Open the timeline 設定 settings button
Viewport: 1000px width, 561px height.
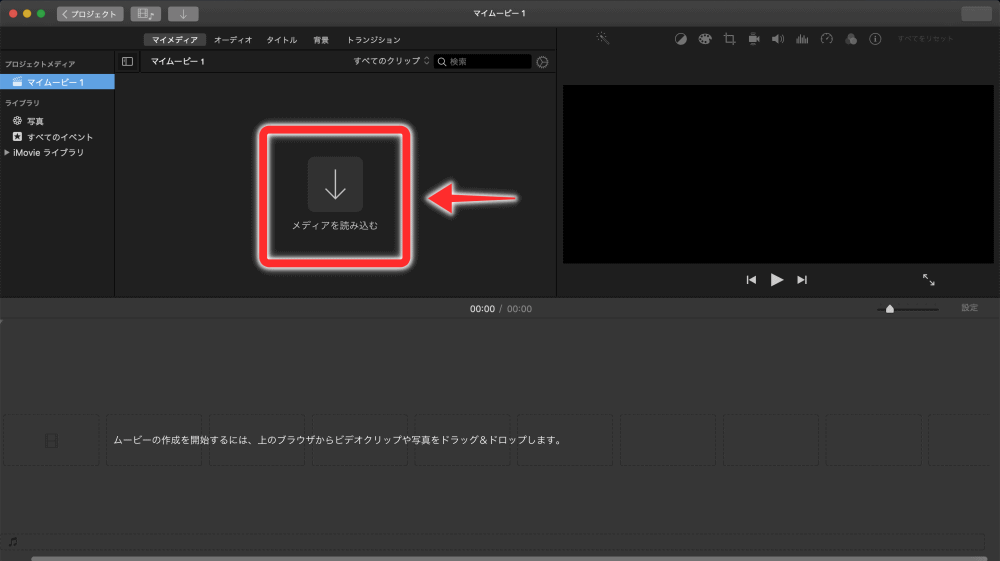tap(969, 308)
